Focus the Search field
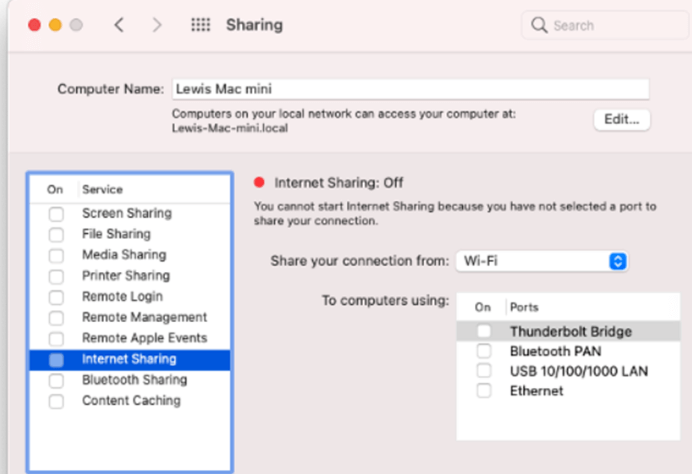 606,25
